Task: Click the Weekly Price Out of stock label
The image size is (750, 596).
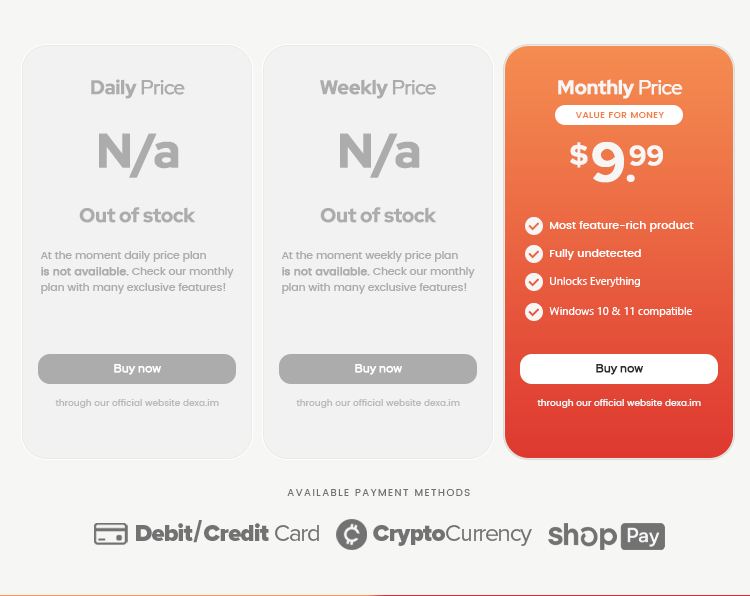Action: (378, 216)
